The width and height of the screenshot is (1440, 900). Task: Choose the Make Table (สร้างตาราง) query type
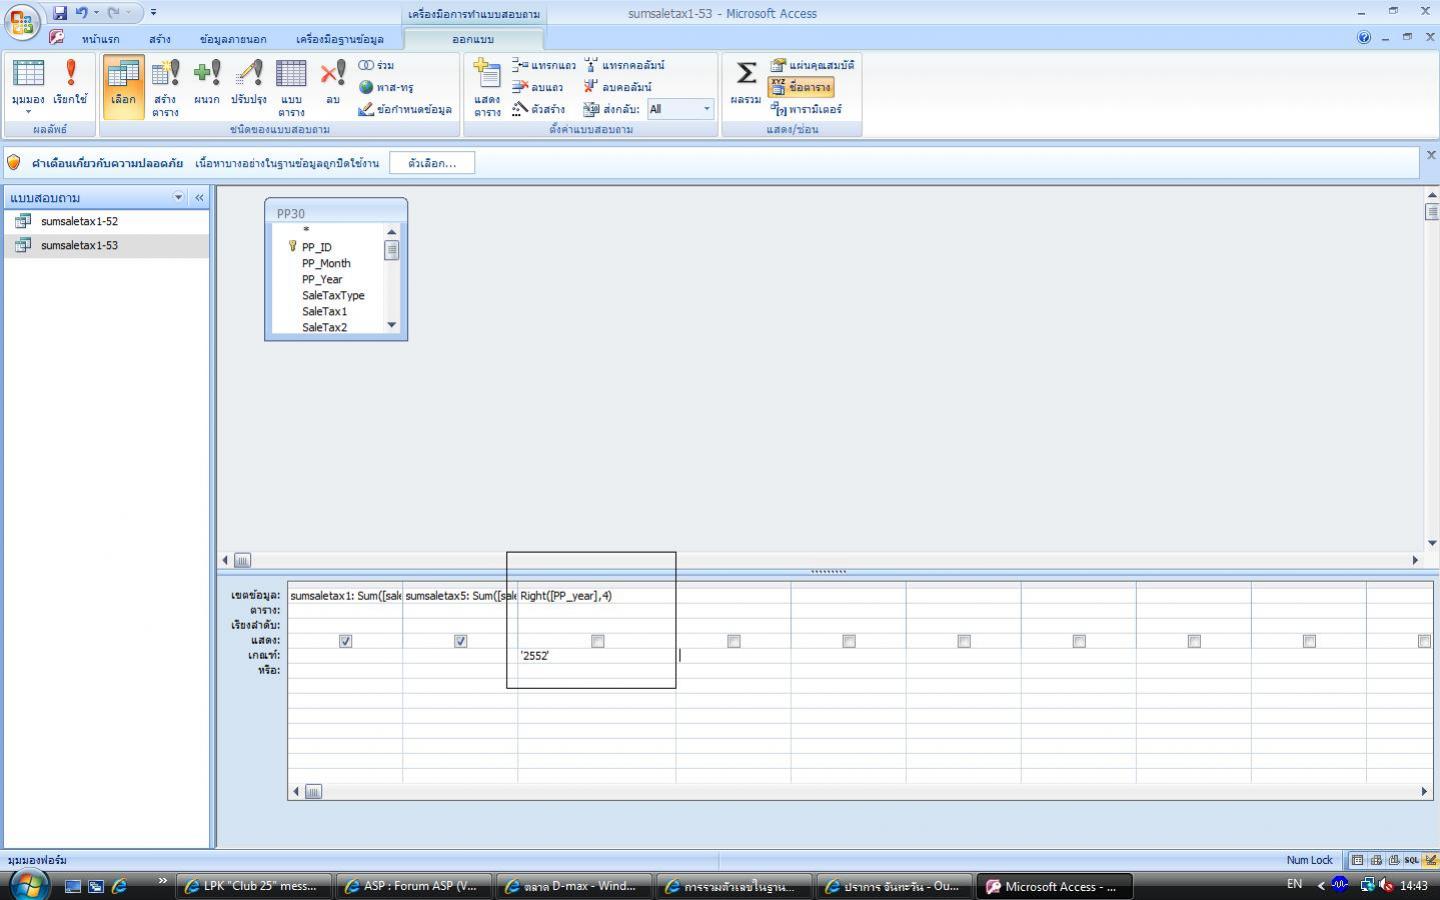(165, 87)
